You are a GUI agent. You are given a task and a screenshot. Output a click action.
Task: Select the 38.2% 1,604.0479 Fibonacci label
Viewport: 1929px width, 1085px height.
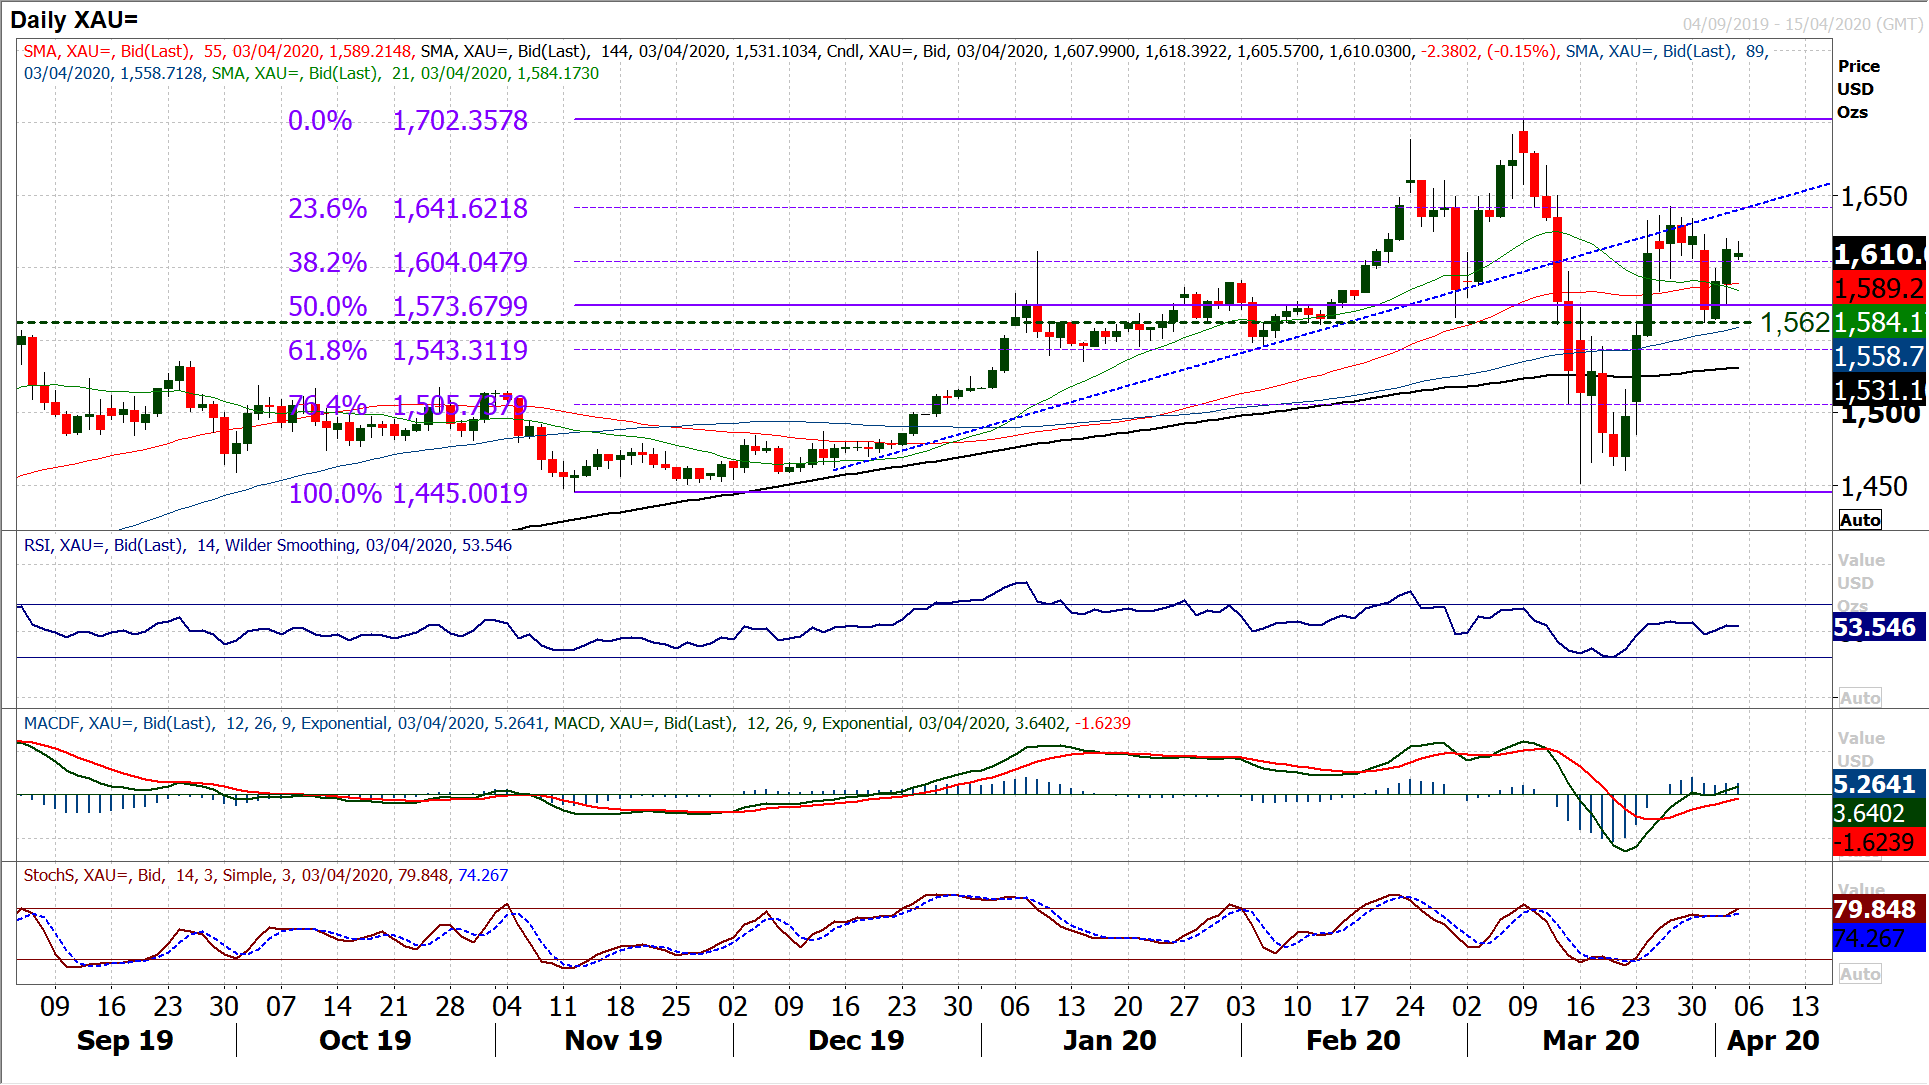point(408,263)
